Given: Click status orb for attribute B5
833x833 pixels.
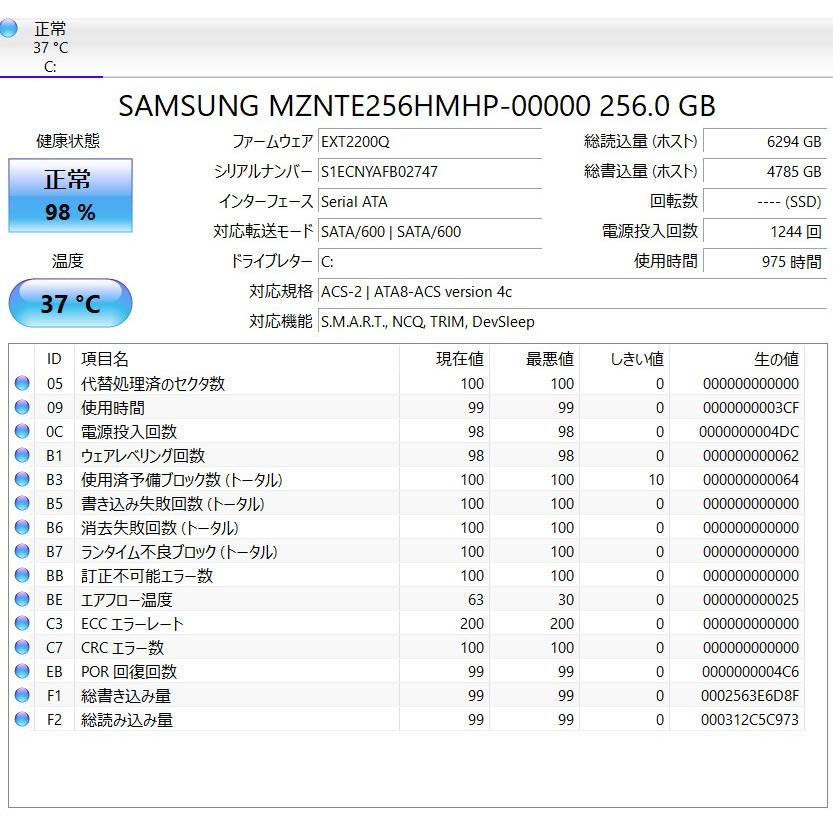Looking at the screenshot, I should click(x=22, y=503).
